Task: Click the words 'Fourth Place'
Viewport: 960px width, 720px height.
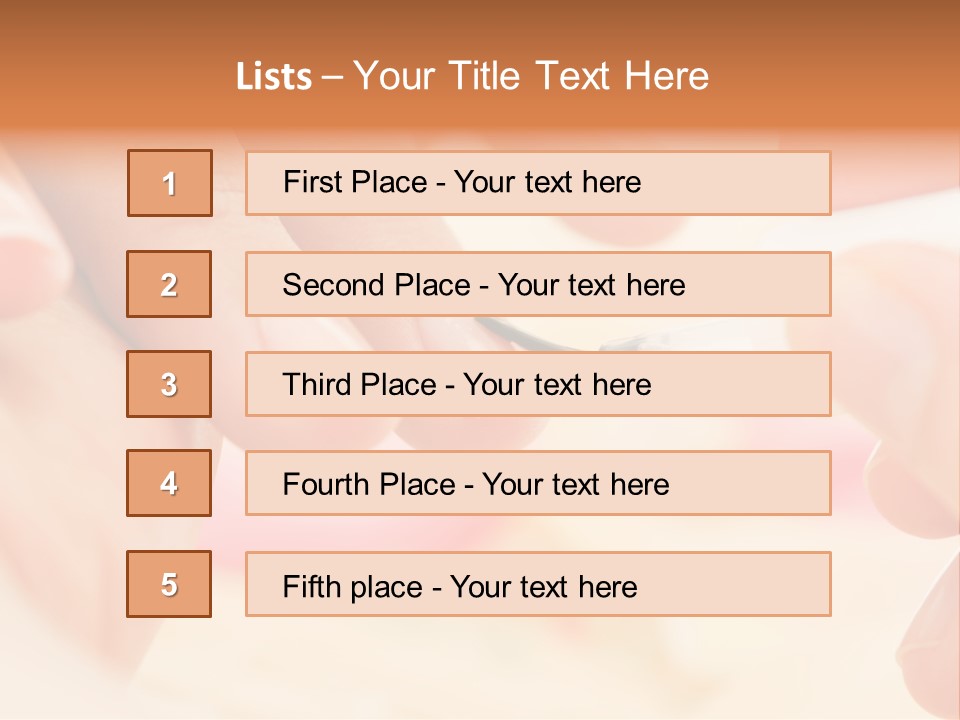Action: click(x=368, y=485)
